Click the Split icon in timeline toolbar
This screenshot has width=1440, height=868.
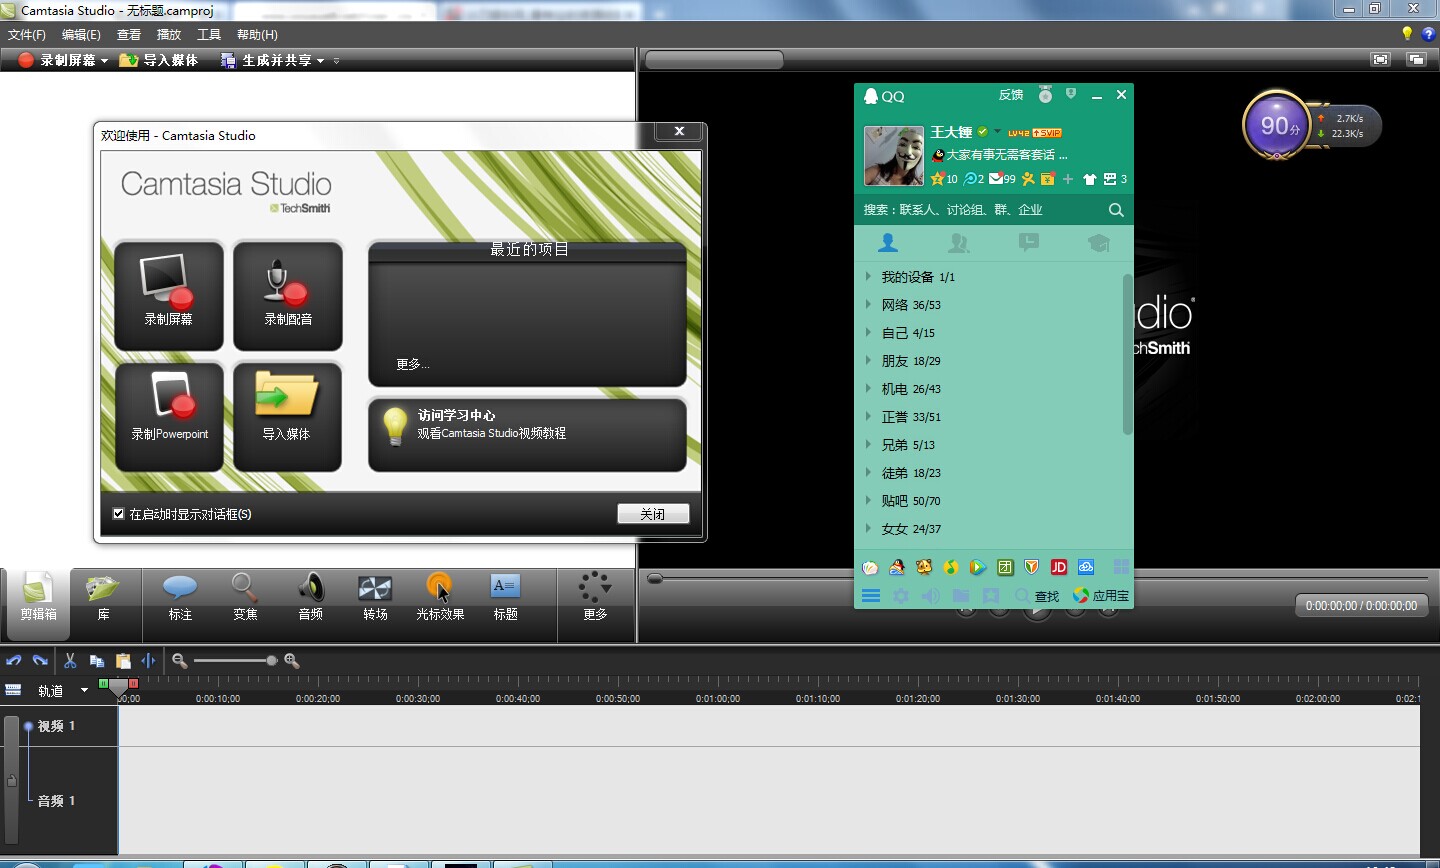tap(148, 661)
